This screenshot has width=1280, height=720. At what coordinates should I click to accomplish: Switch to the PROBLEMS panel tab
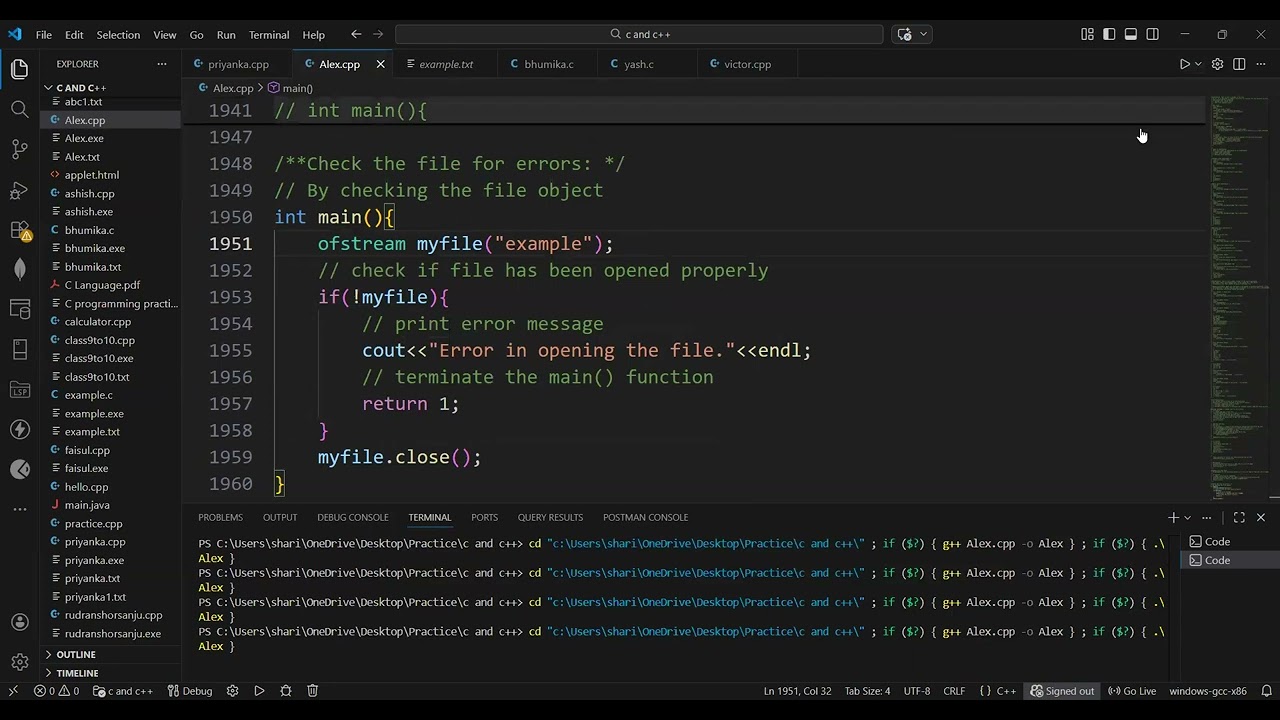pyautogui.click(x=220, y=517)
